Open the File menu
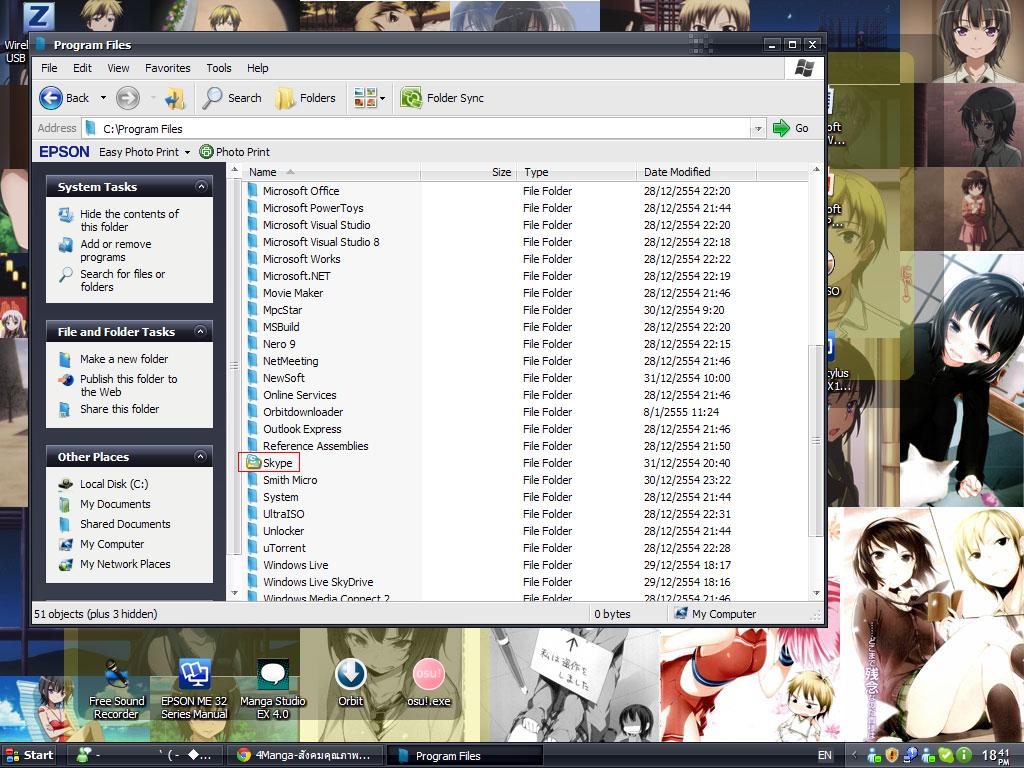This screenshot has width=1024, height=768. click(x=49, y=68)
